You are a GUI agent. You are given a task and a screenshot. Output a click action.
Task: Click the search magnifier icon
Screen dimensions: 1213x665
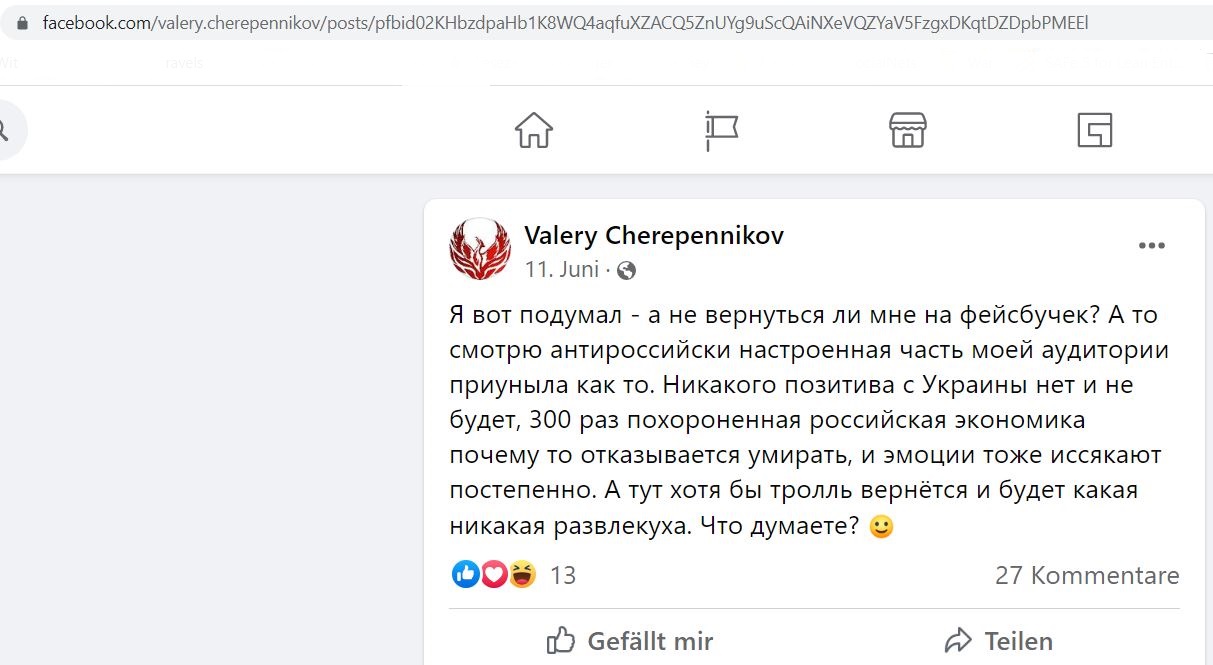pos(3,130)
